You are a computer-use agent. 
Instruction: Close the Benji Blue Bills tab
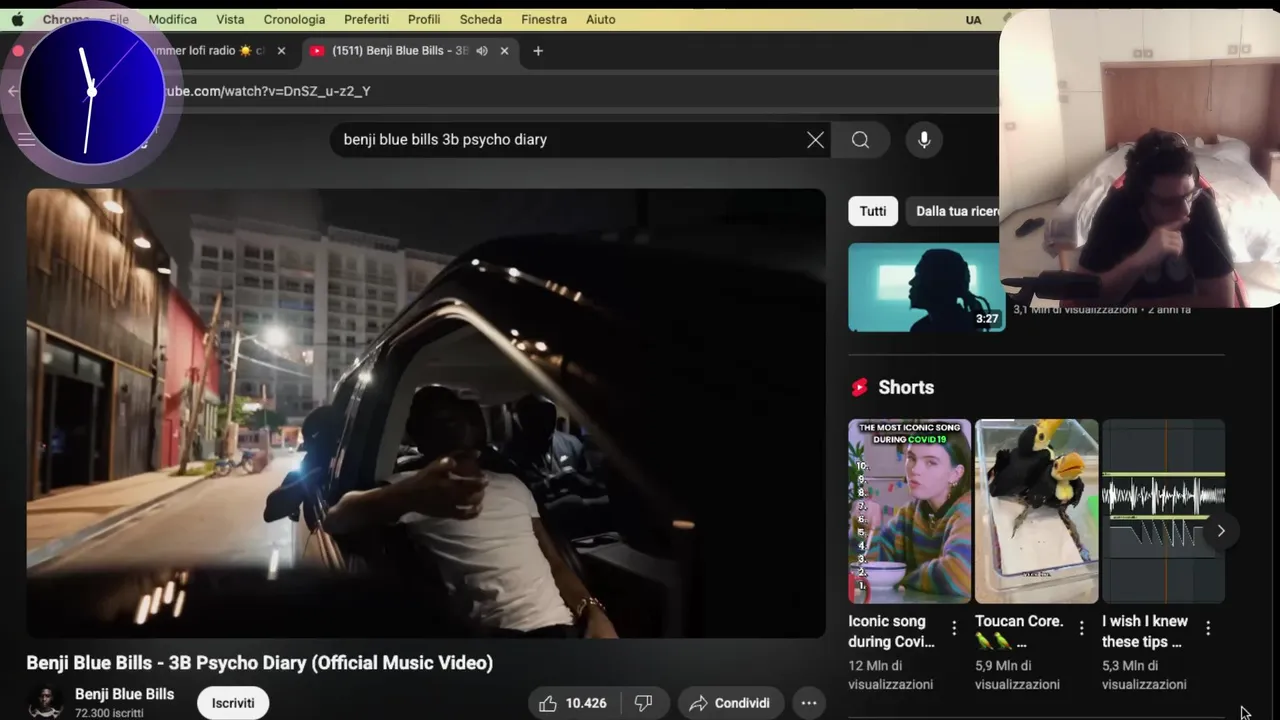click(x=504, y=51)
